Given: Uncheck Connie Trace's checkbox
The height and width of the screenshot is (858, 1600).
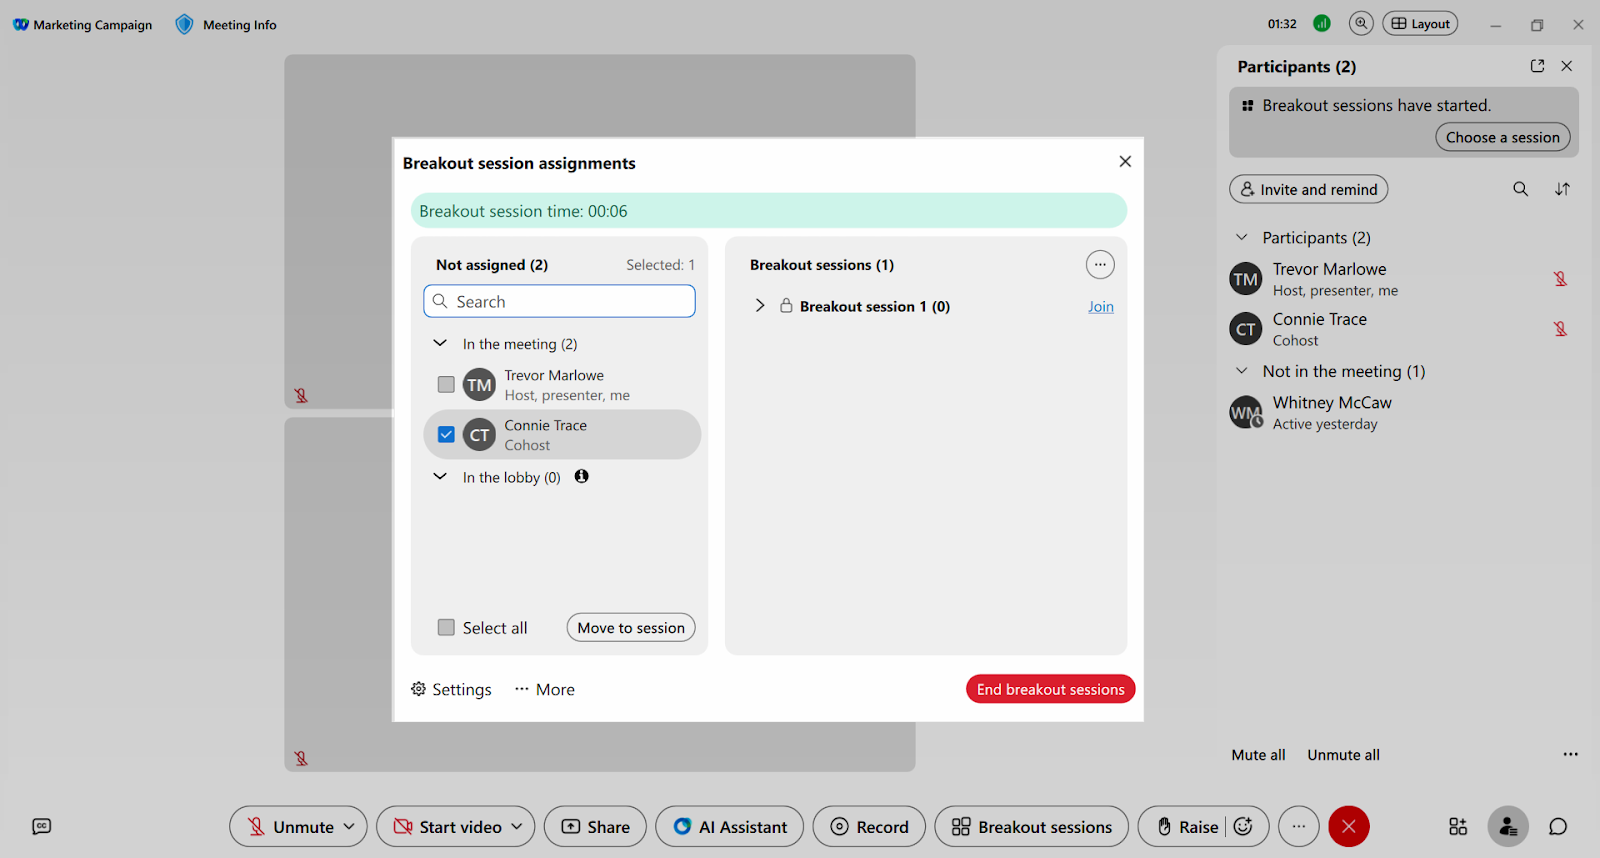Looking at the screenshot, I should (x=446, y=434).
